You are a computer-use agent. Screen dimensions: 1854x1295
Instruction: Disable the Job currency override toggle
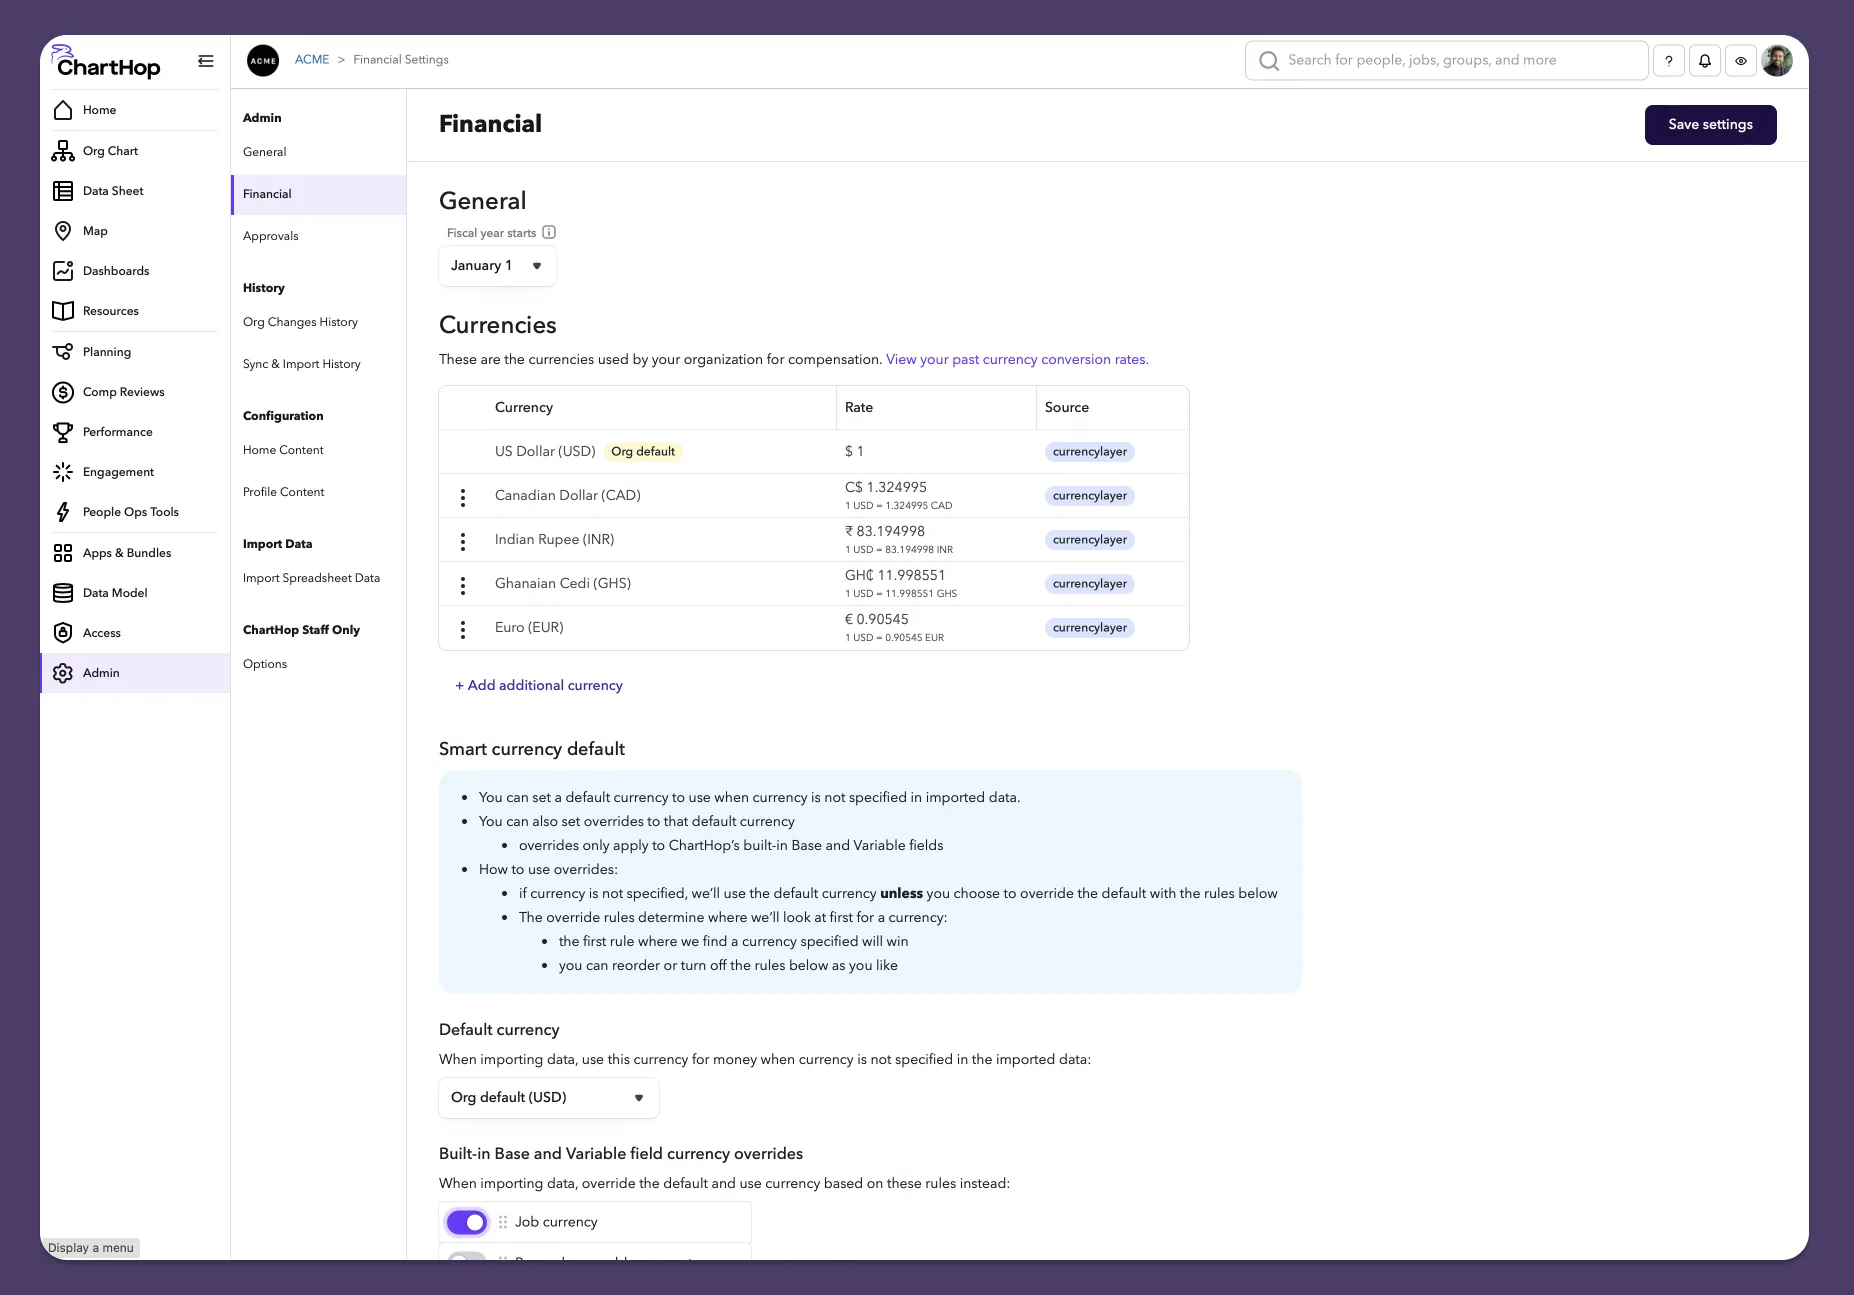[x=467, y=1222]
